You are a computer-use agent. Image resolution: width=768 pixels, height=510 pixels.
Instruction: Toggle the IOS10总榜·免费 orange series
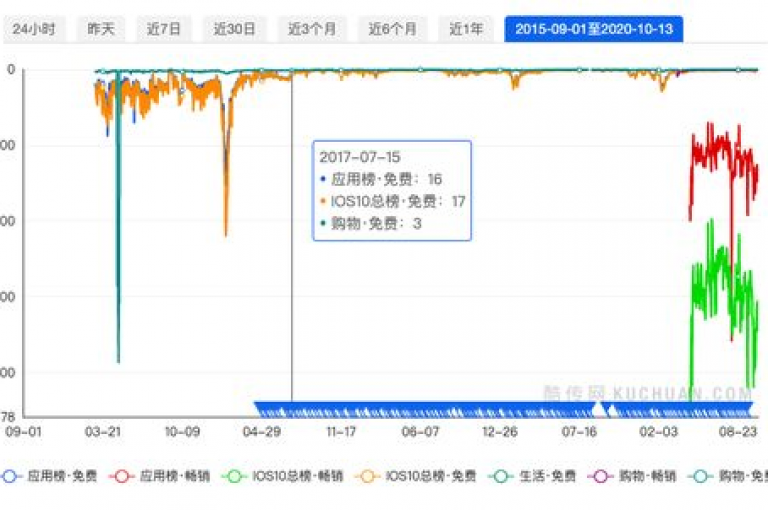pyautogui.click(x=416, y=476)
